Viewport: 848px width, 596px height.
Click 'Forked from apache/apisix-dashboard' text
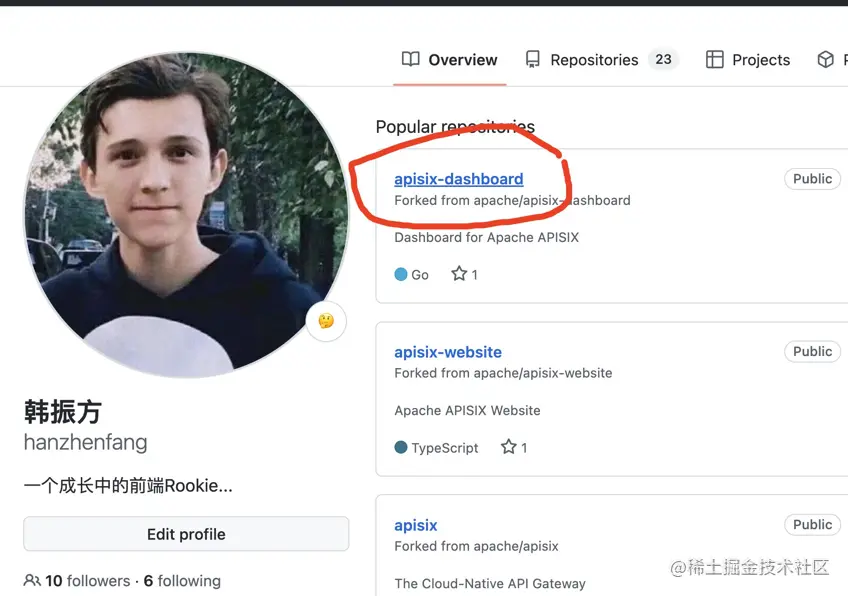tap(512, 201)
